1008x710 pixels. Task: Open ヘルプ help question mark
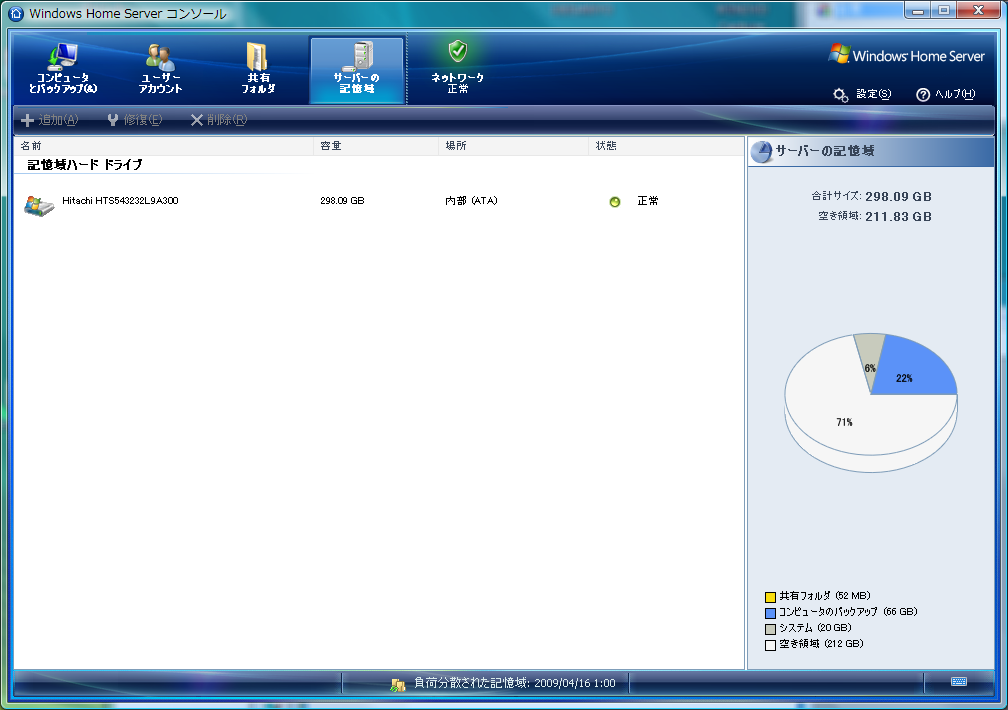pos(945,95)
